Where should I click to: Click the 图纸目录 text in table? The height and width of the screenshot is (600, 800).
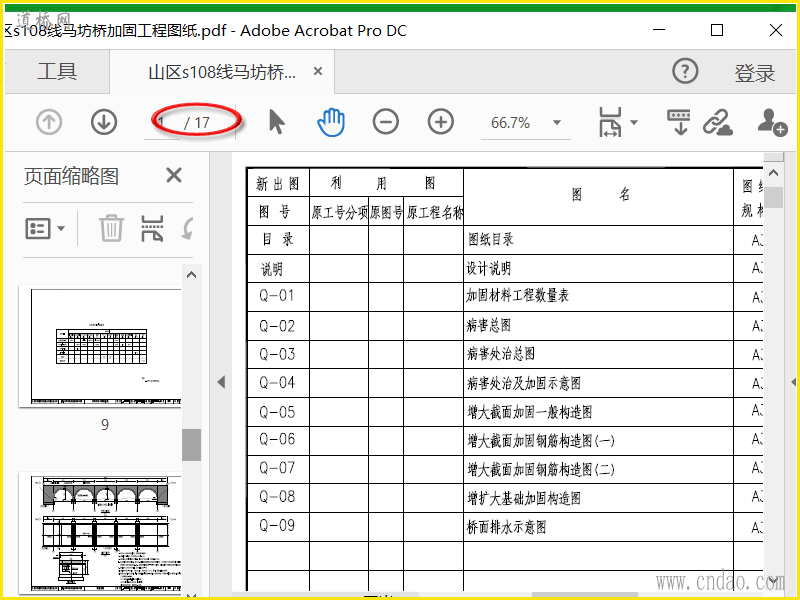(x=490, y=239)
